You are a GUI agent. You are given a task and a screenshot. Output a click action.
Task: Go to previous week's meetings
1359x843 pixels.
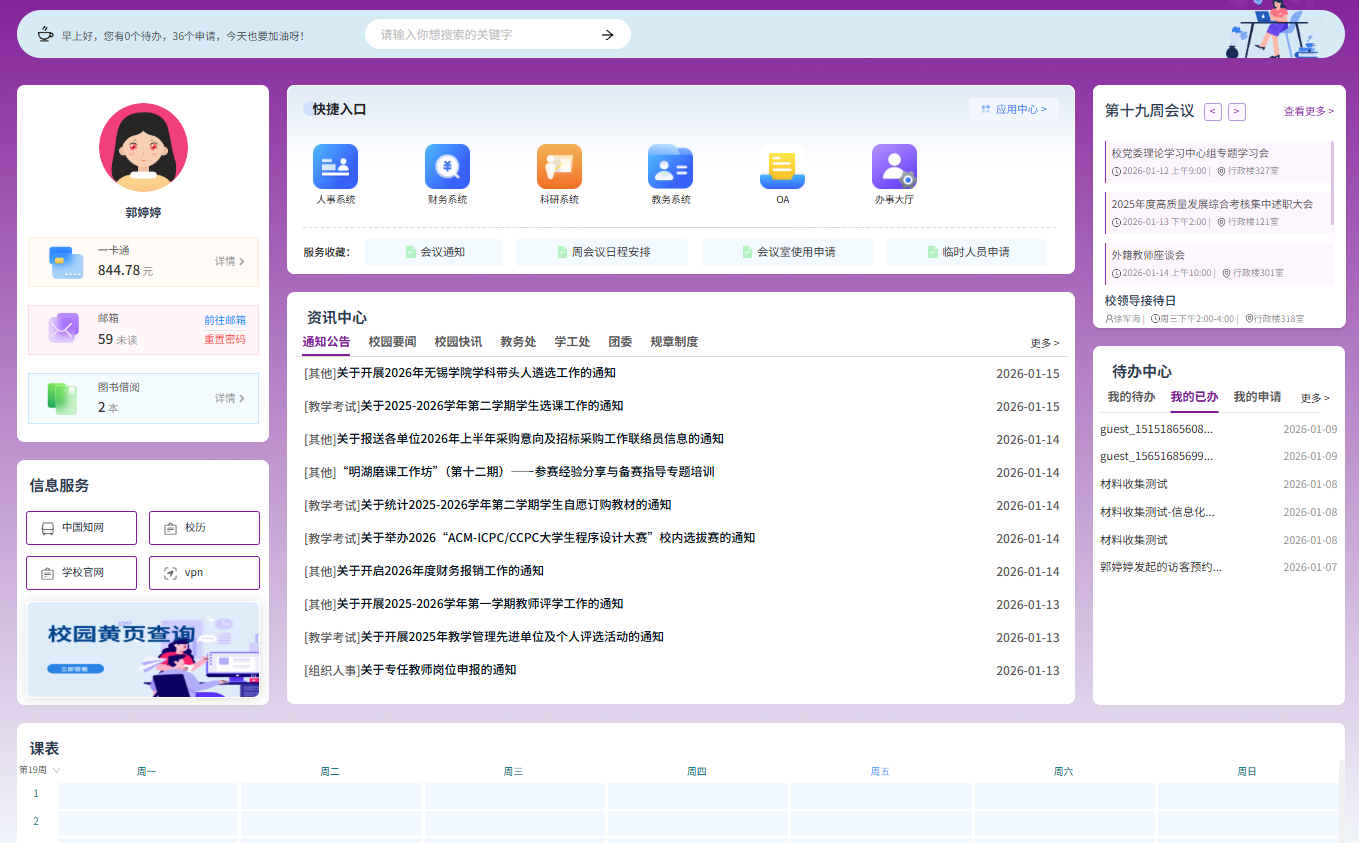click(x=1213, y=112)
